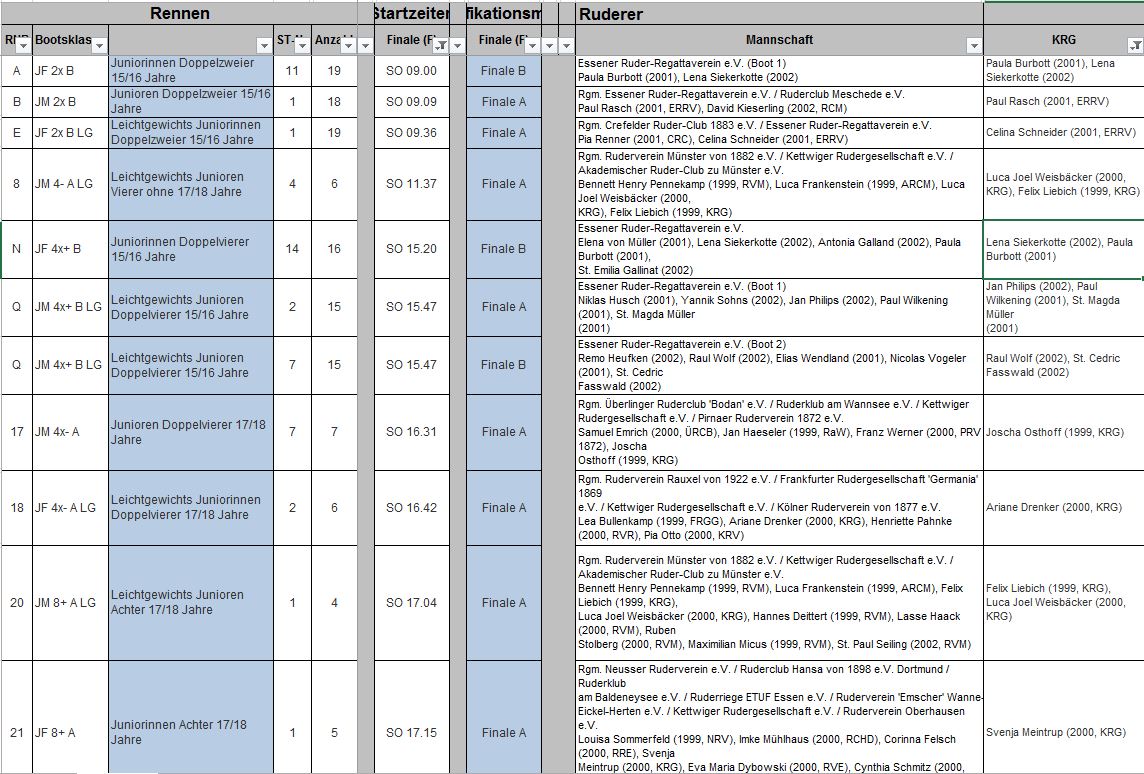Select the SO 17.15 start time cell
Viewport: 1144px width, 774px height.
point(411,733)
